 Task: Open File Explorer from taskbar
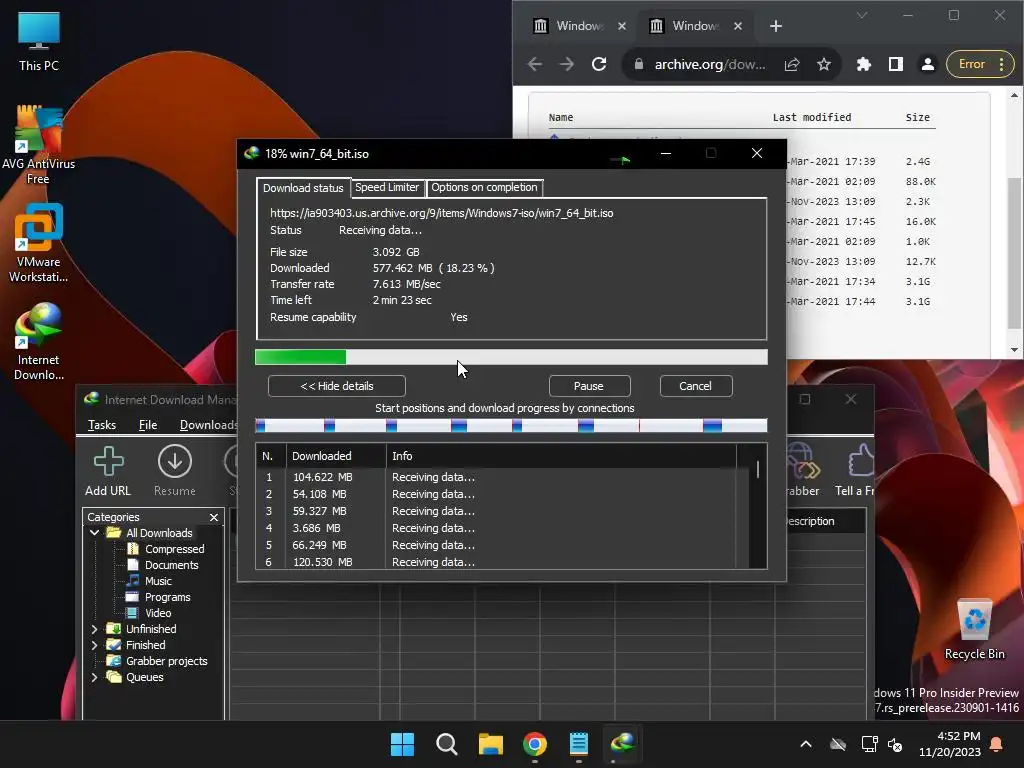coord(490,744)
